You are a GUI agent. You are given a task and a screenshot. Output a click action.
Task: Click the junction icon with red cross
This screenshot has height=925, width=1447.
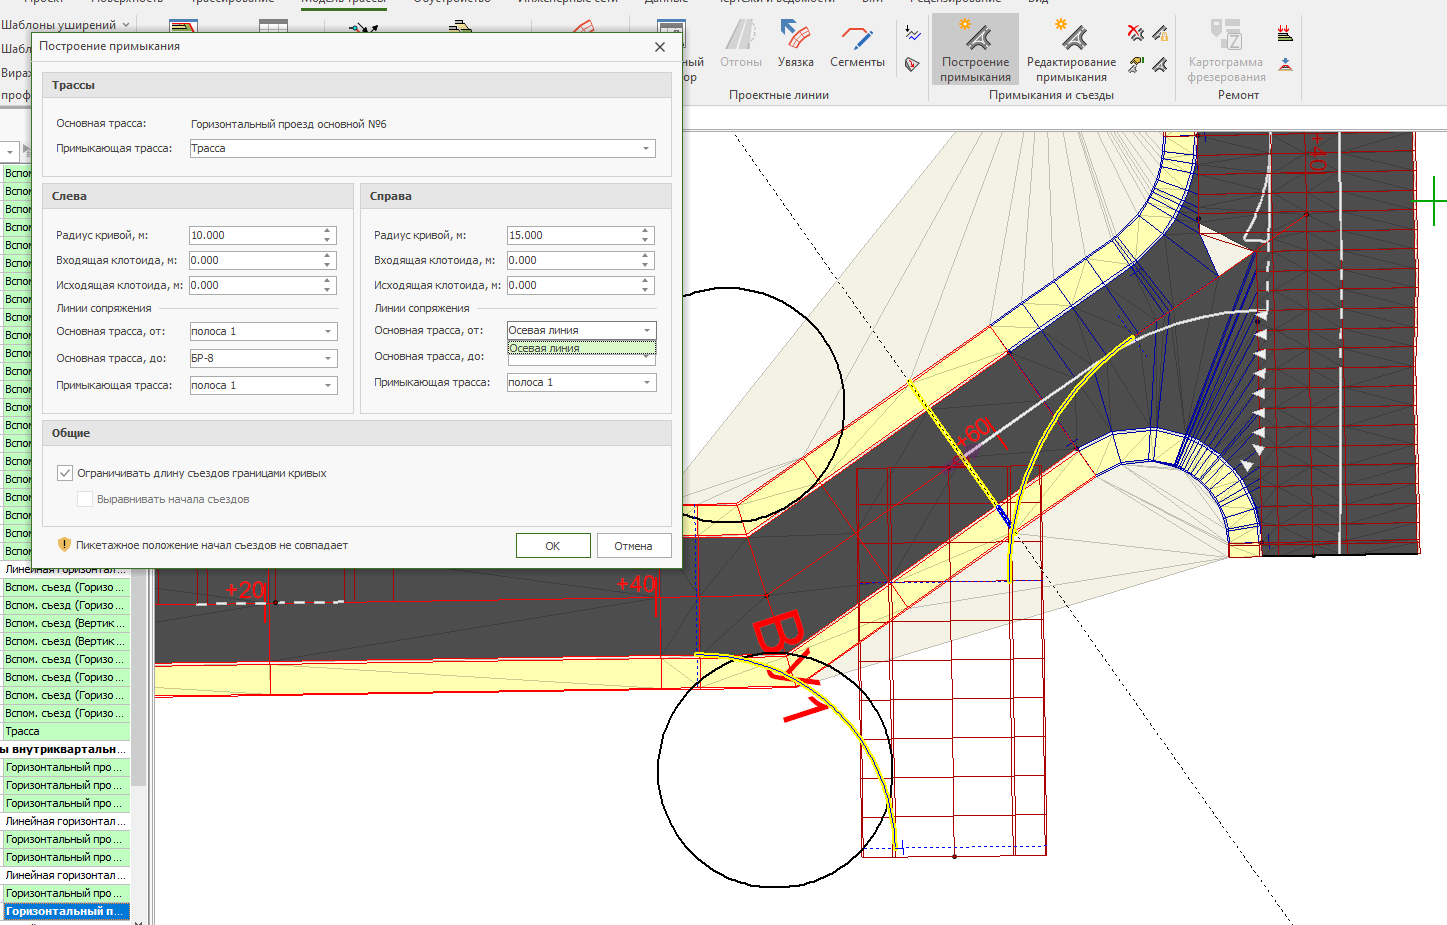[1136, 33]
